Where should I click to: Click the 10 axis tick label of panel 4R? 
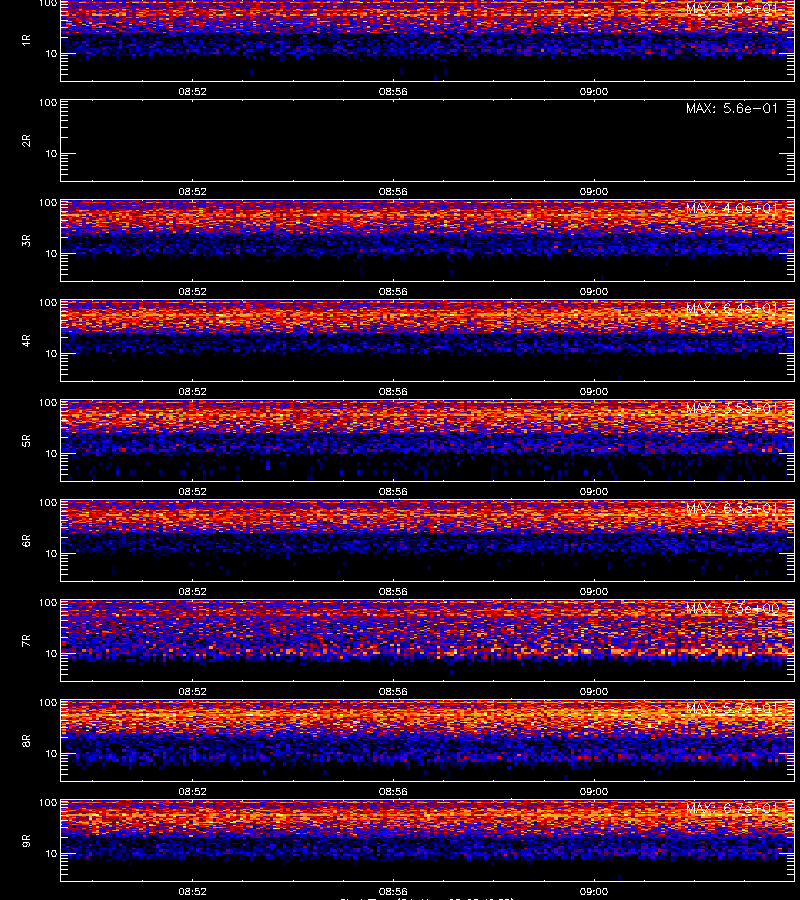tap(51, 354)
